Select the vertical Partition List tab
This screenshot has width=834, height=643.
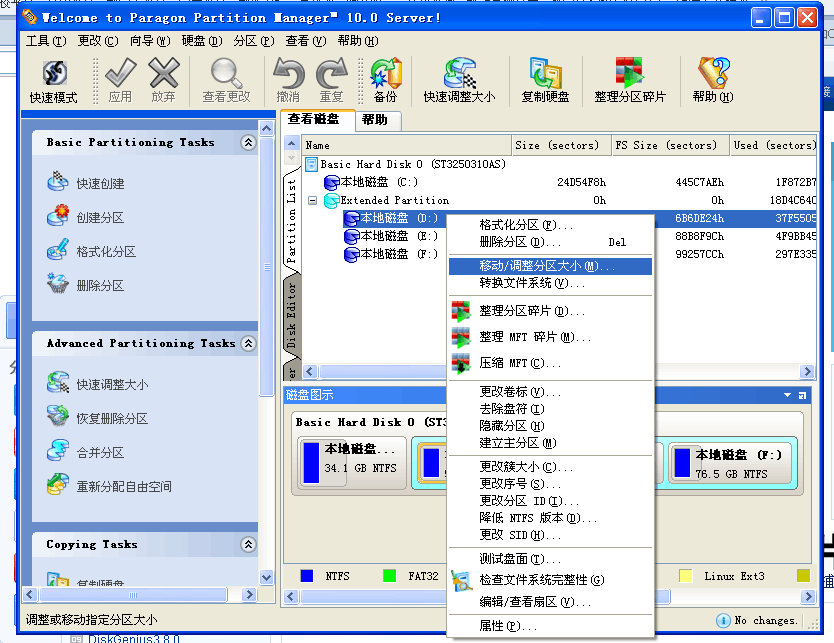(x=291, y=221)
